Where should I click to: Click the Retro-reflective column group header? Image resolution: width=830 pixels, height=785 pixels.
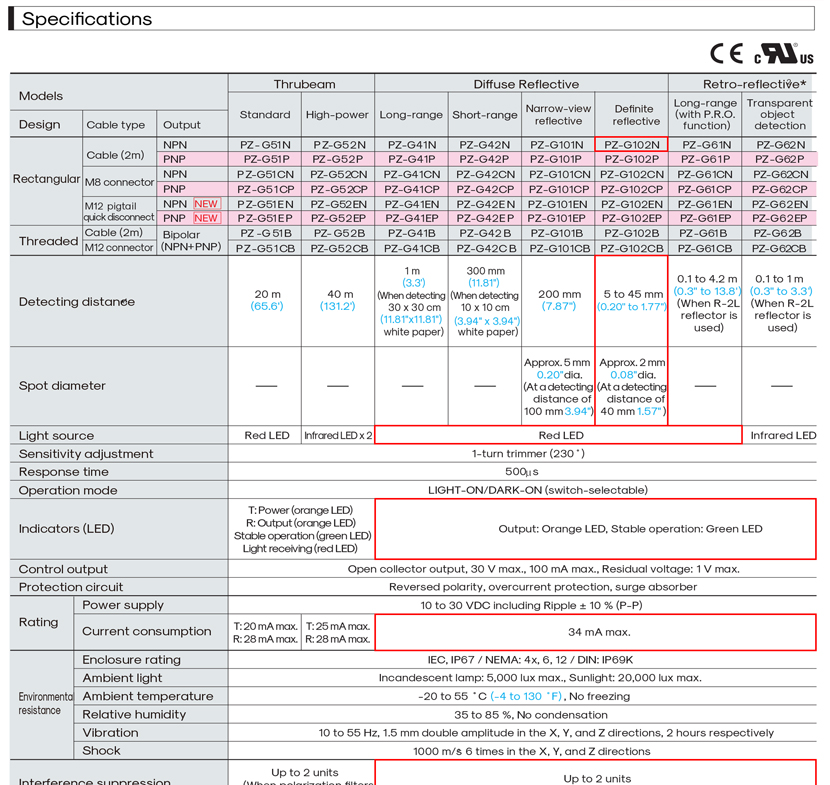[754, 84]
